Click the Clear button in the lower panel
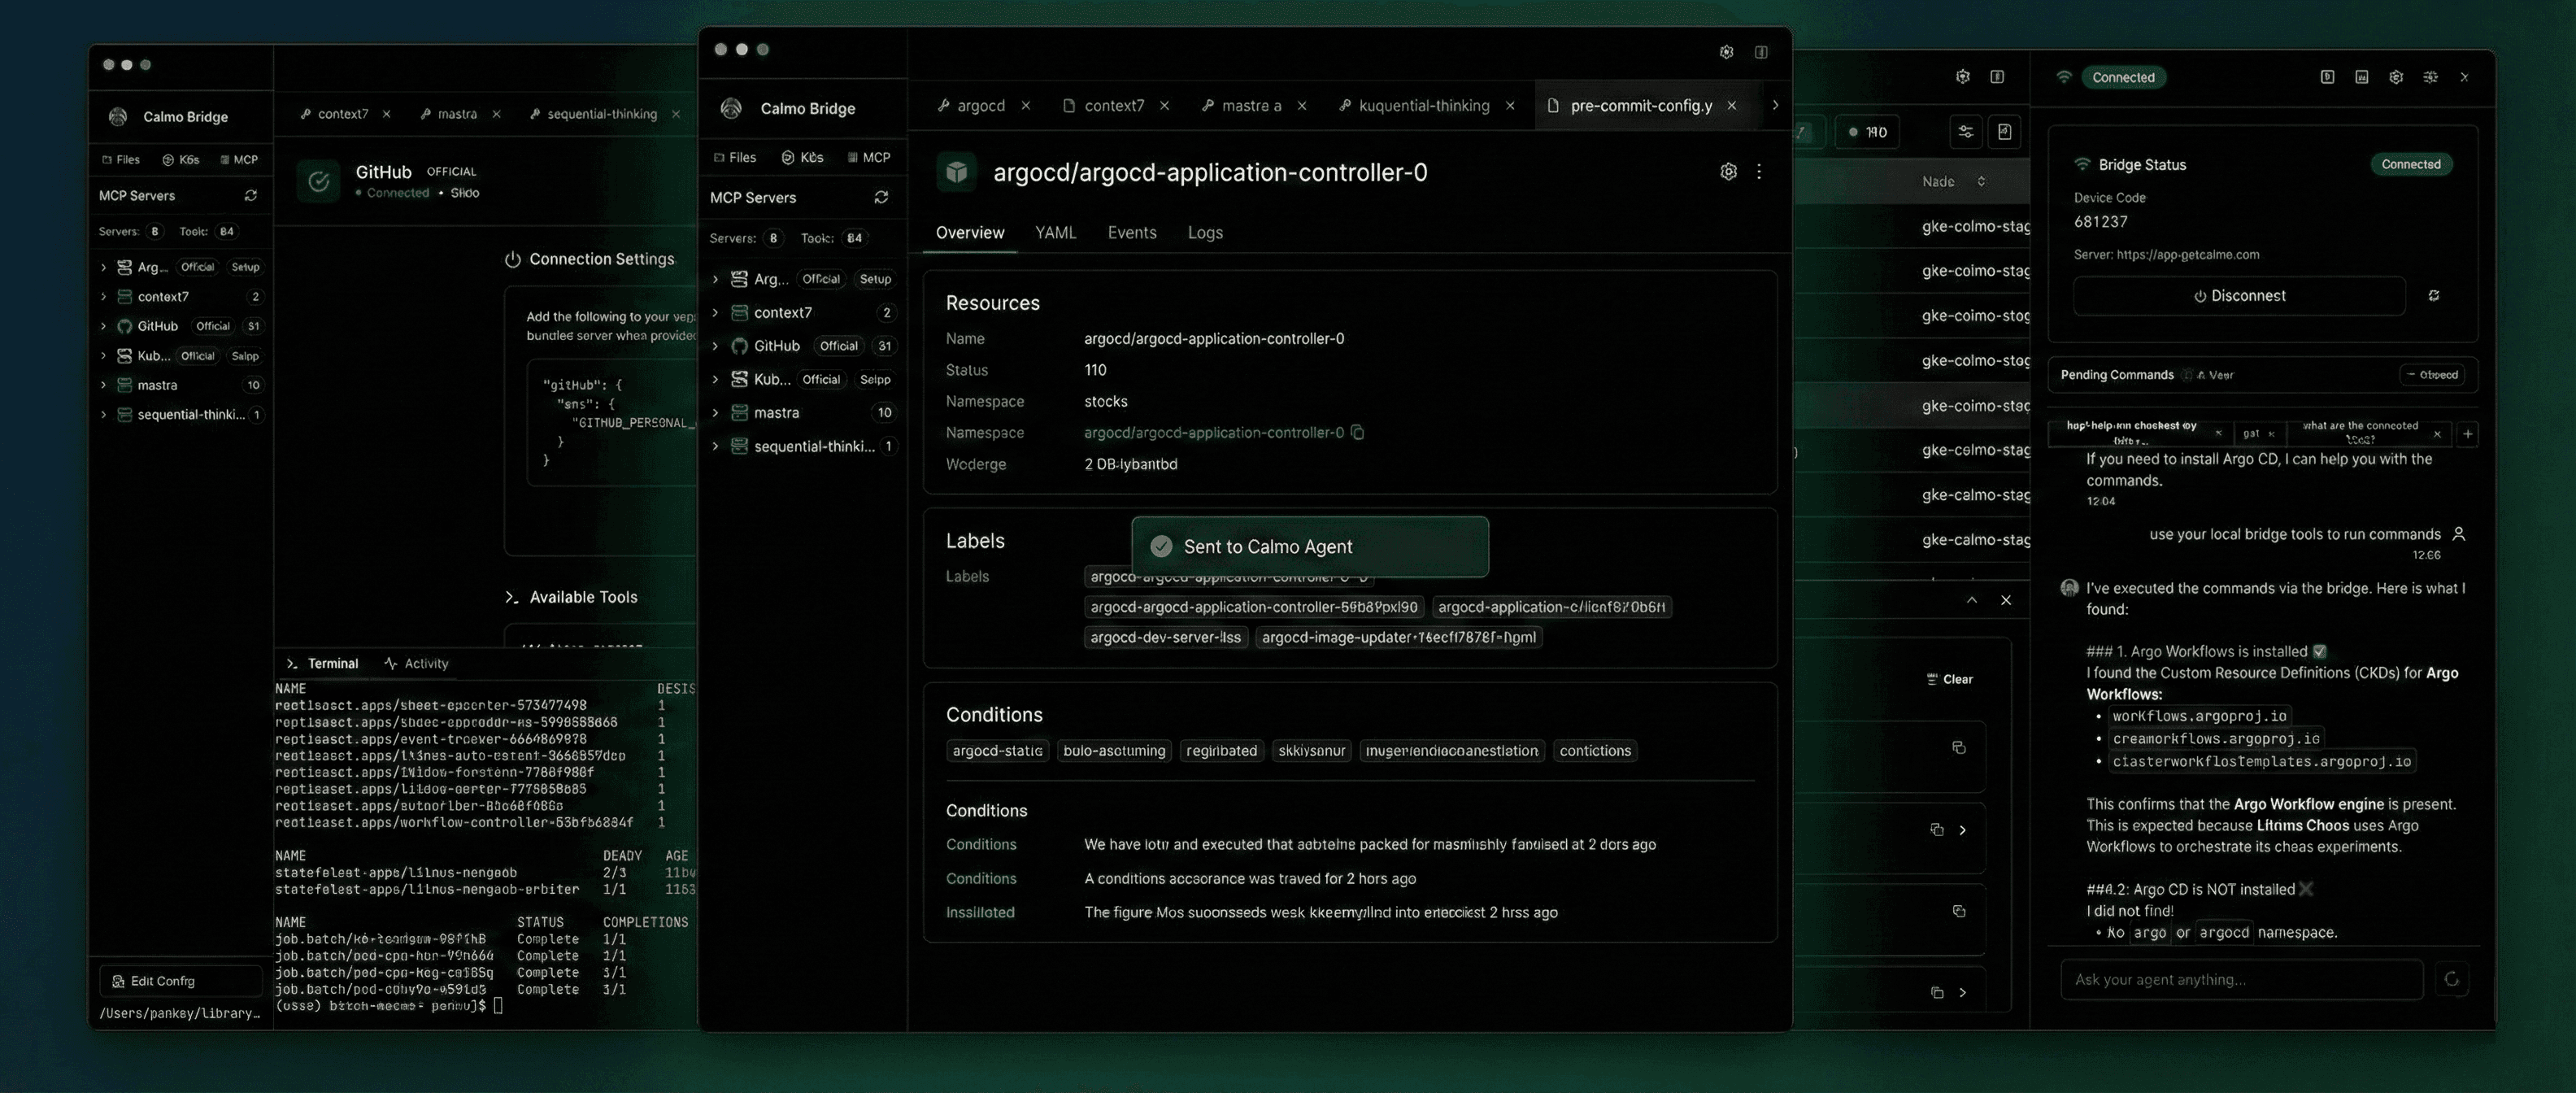Image resolution: width=2576 pixels, height=1093 pixels. [x=1948, y=678]
